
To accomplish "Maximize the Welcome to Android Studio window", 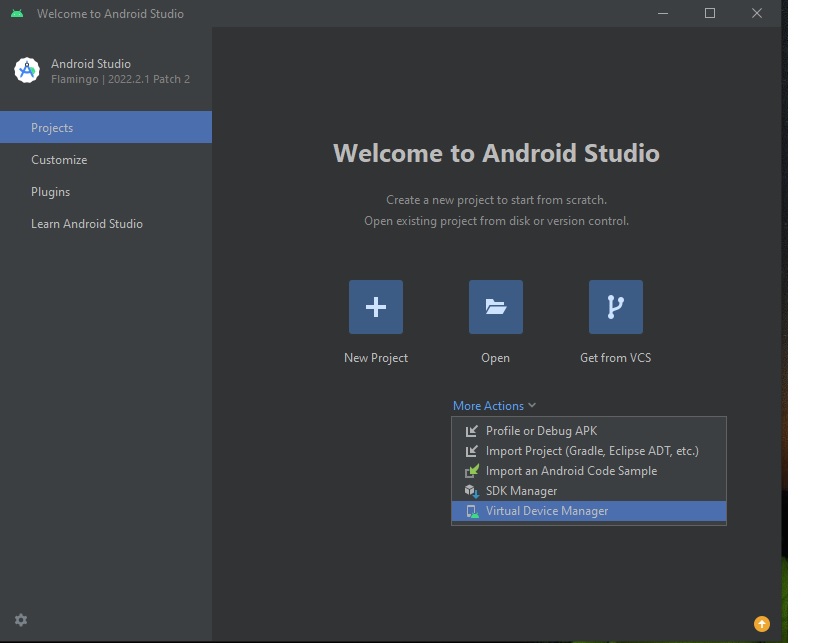I will coord(710,13).
